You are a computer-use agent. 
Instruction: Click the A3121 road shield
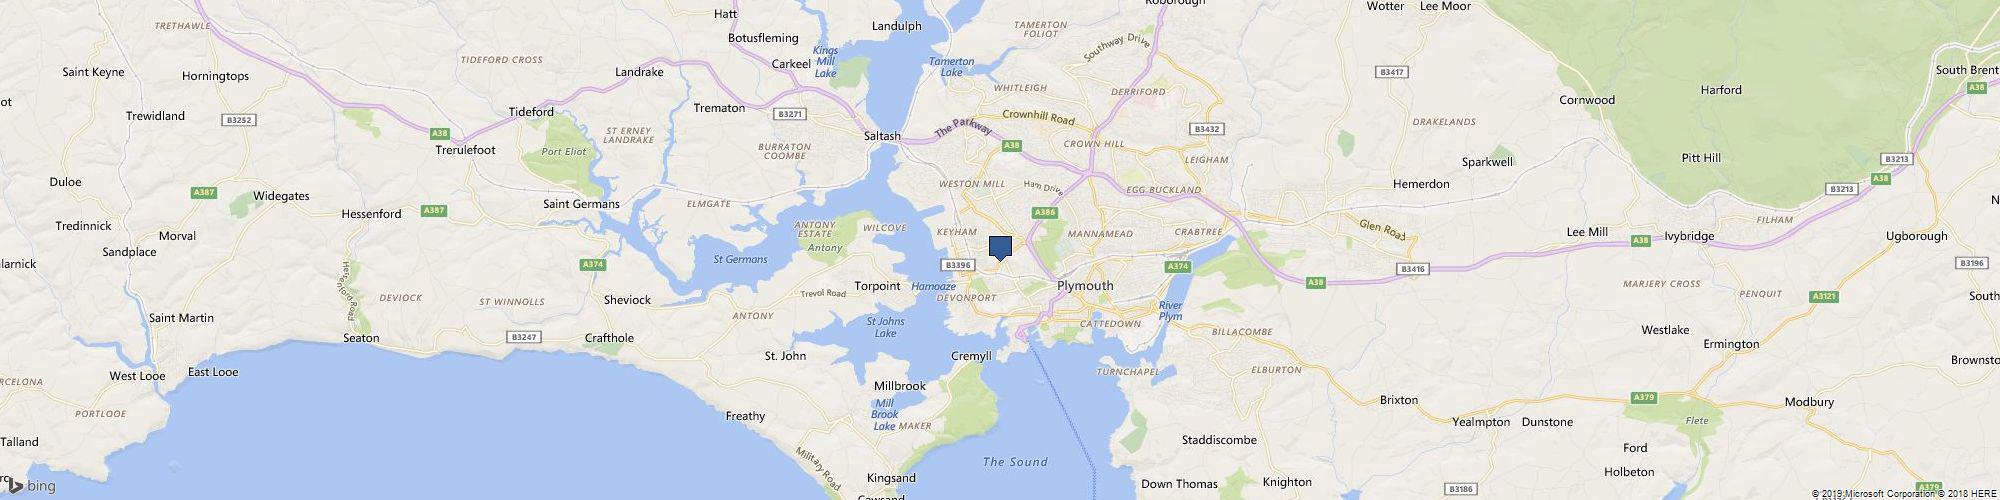click(x=1824, y=297)
